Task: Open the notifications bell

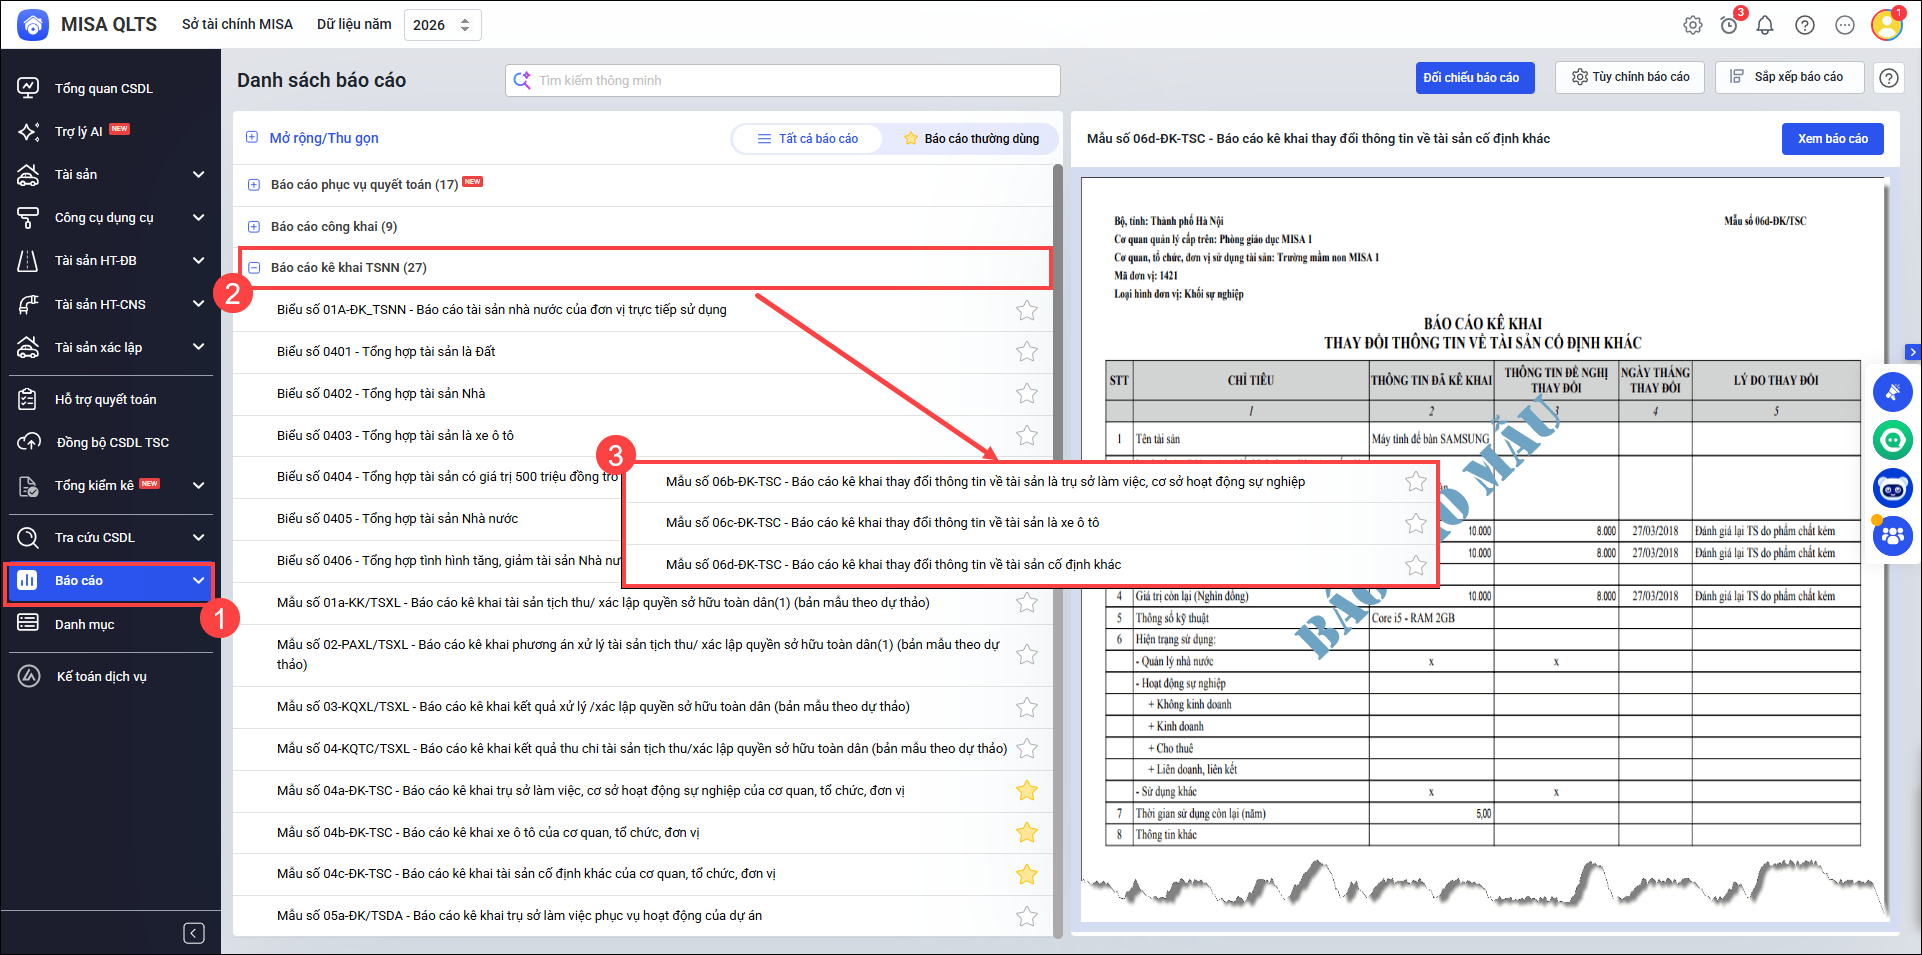Action: 1765,25
